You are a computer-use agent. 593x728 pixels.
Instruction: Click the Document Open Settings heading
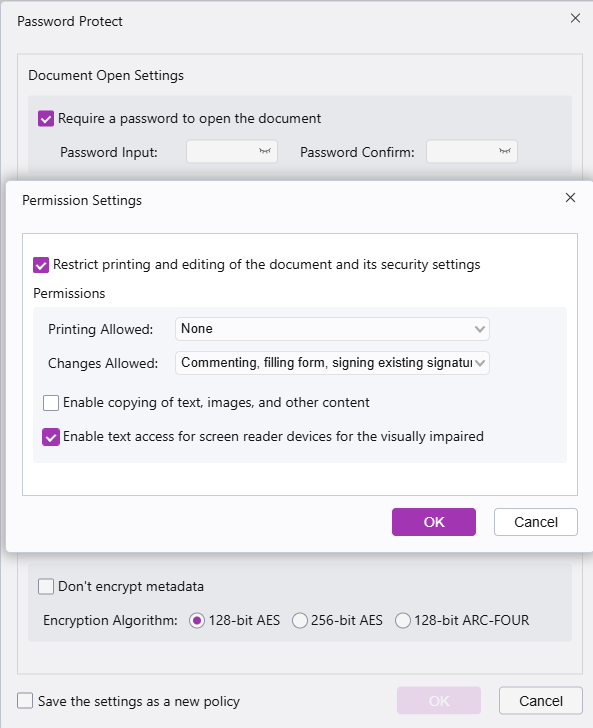tap(106, 75)
